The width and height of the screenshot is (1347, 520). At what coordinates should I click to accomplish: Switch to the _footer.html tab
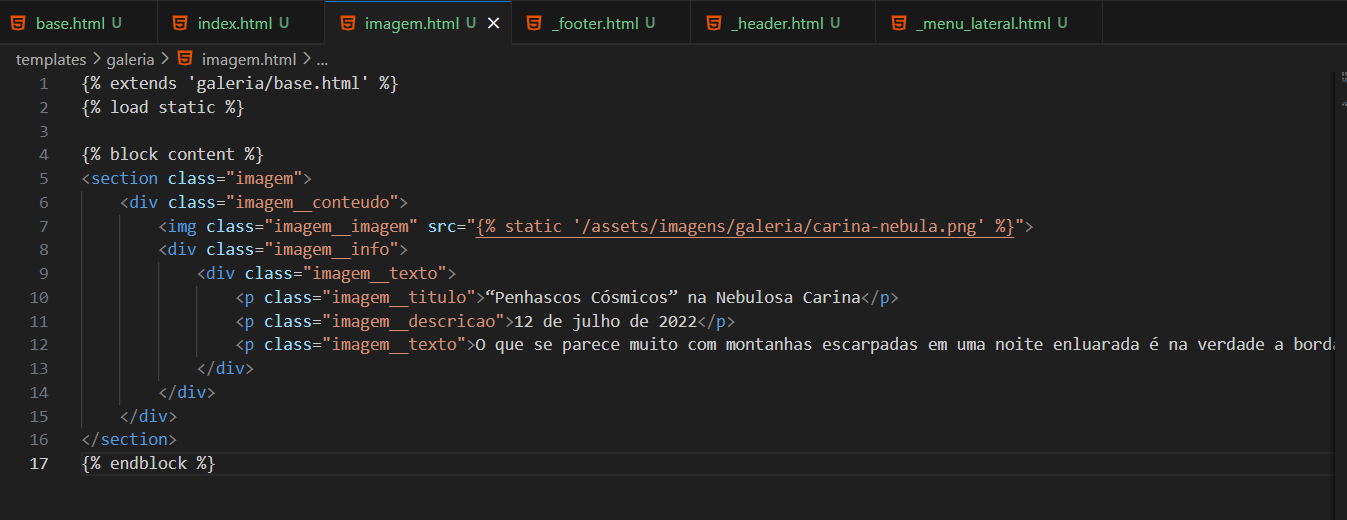pos(602,23)
